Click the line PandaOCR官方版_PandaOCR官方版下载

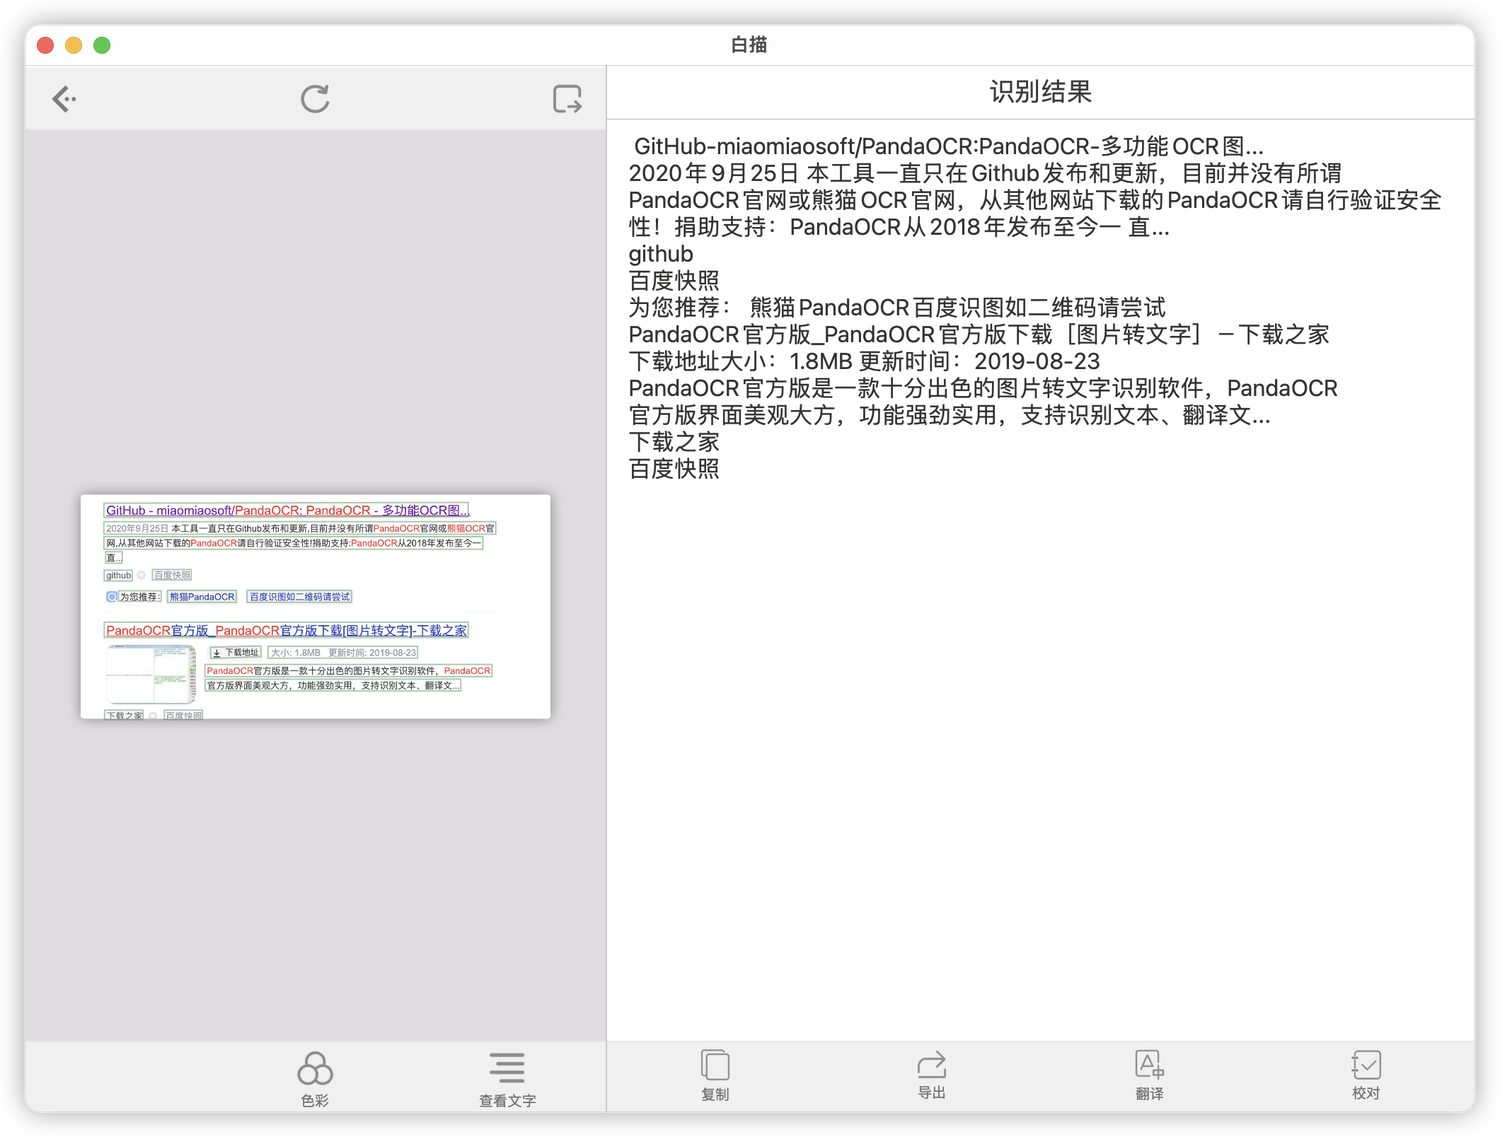tap(979, 334)
